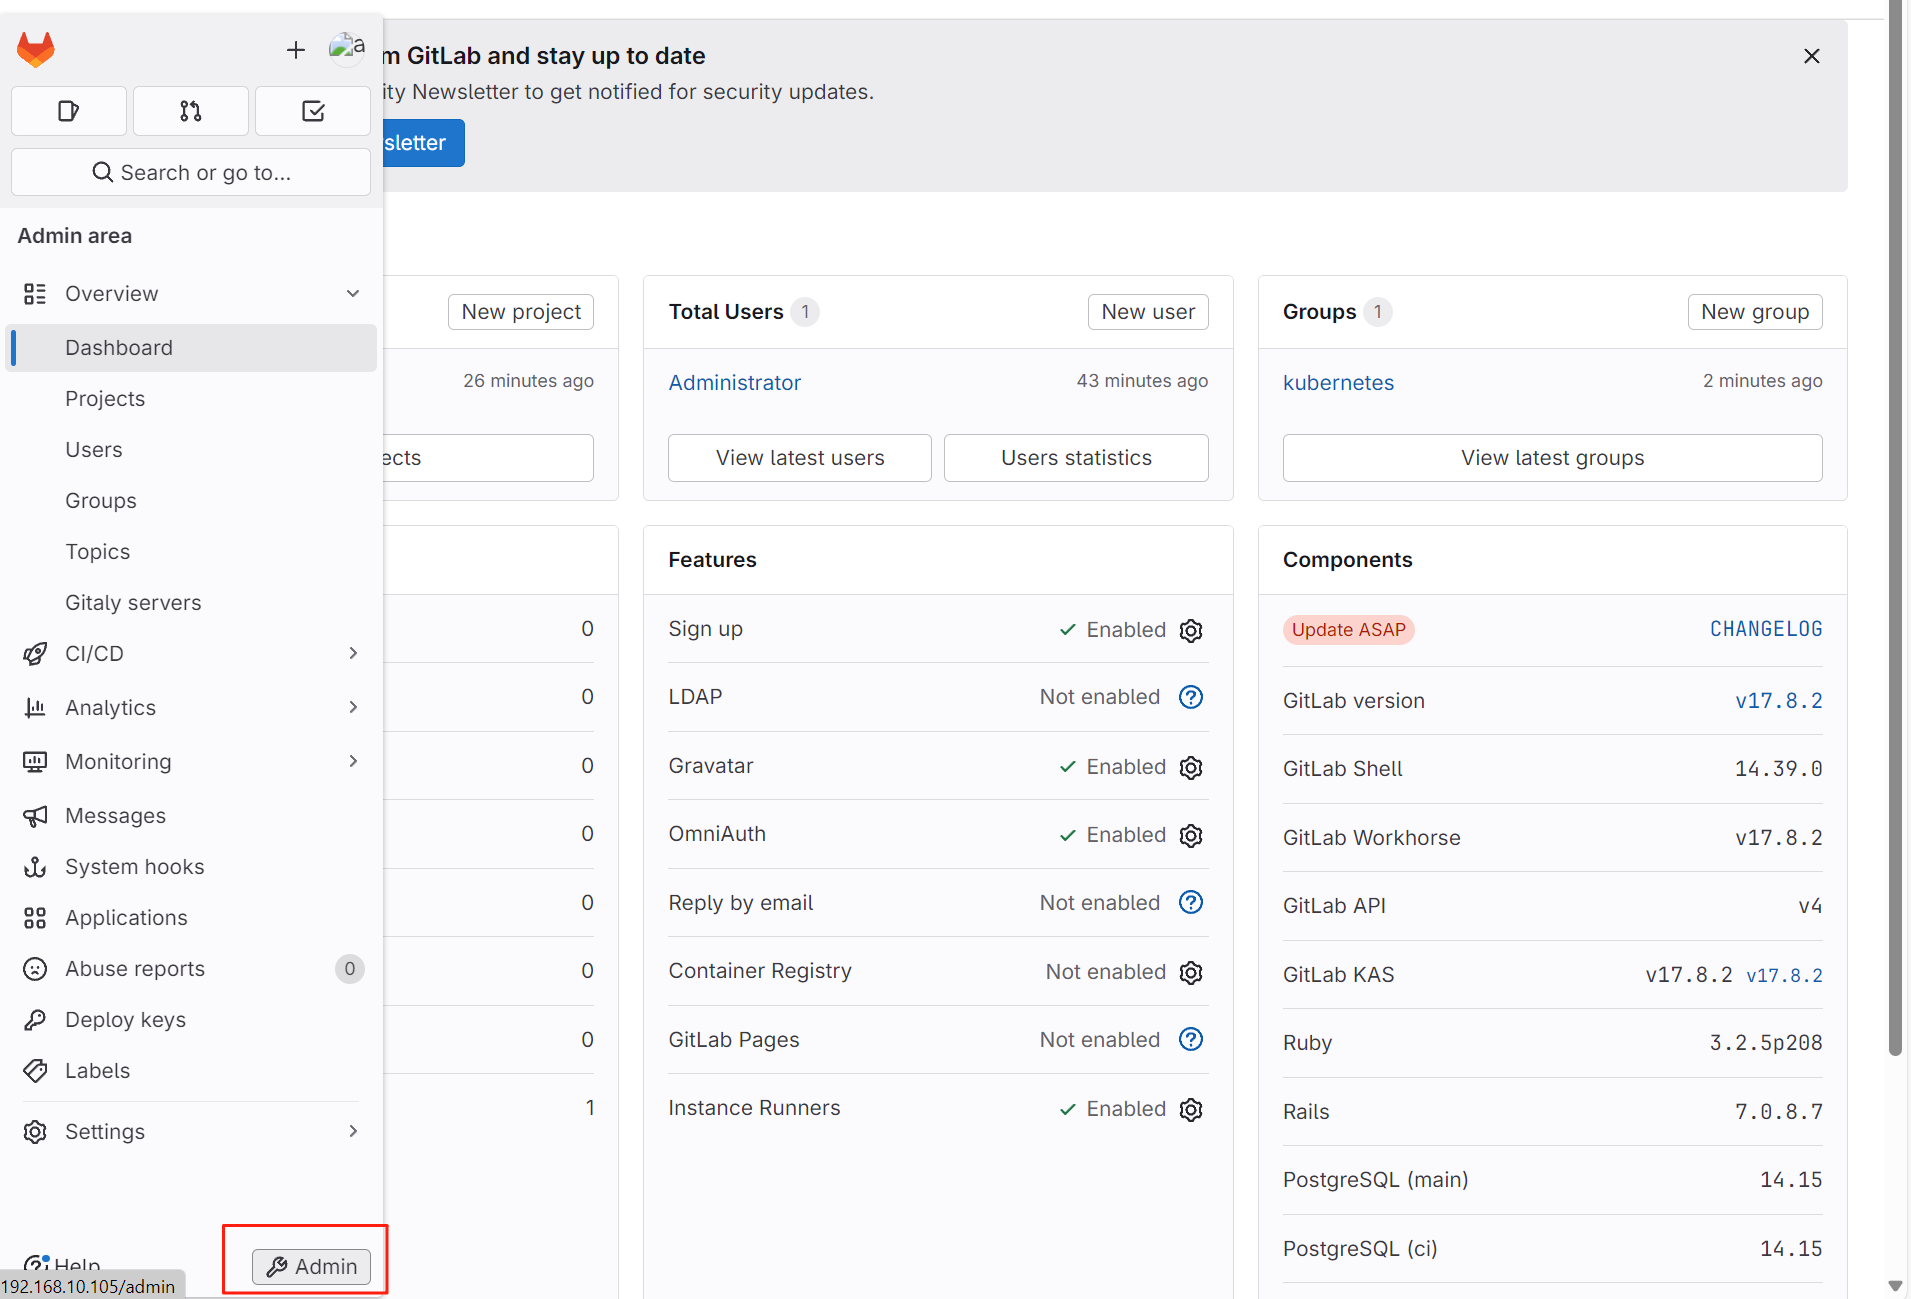
Task: Open the user avatar menu
Action: [x=347, y=48]
